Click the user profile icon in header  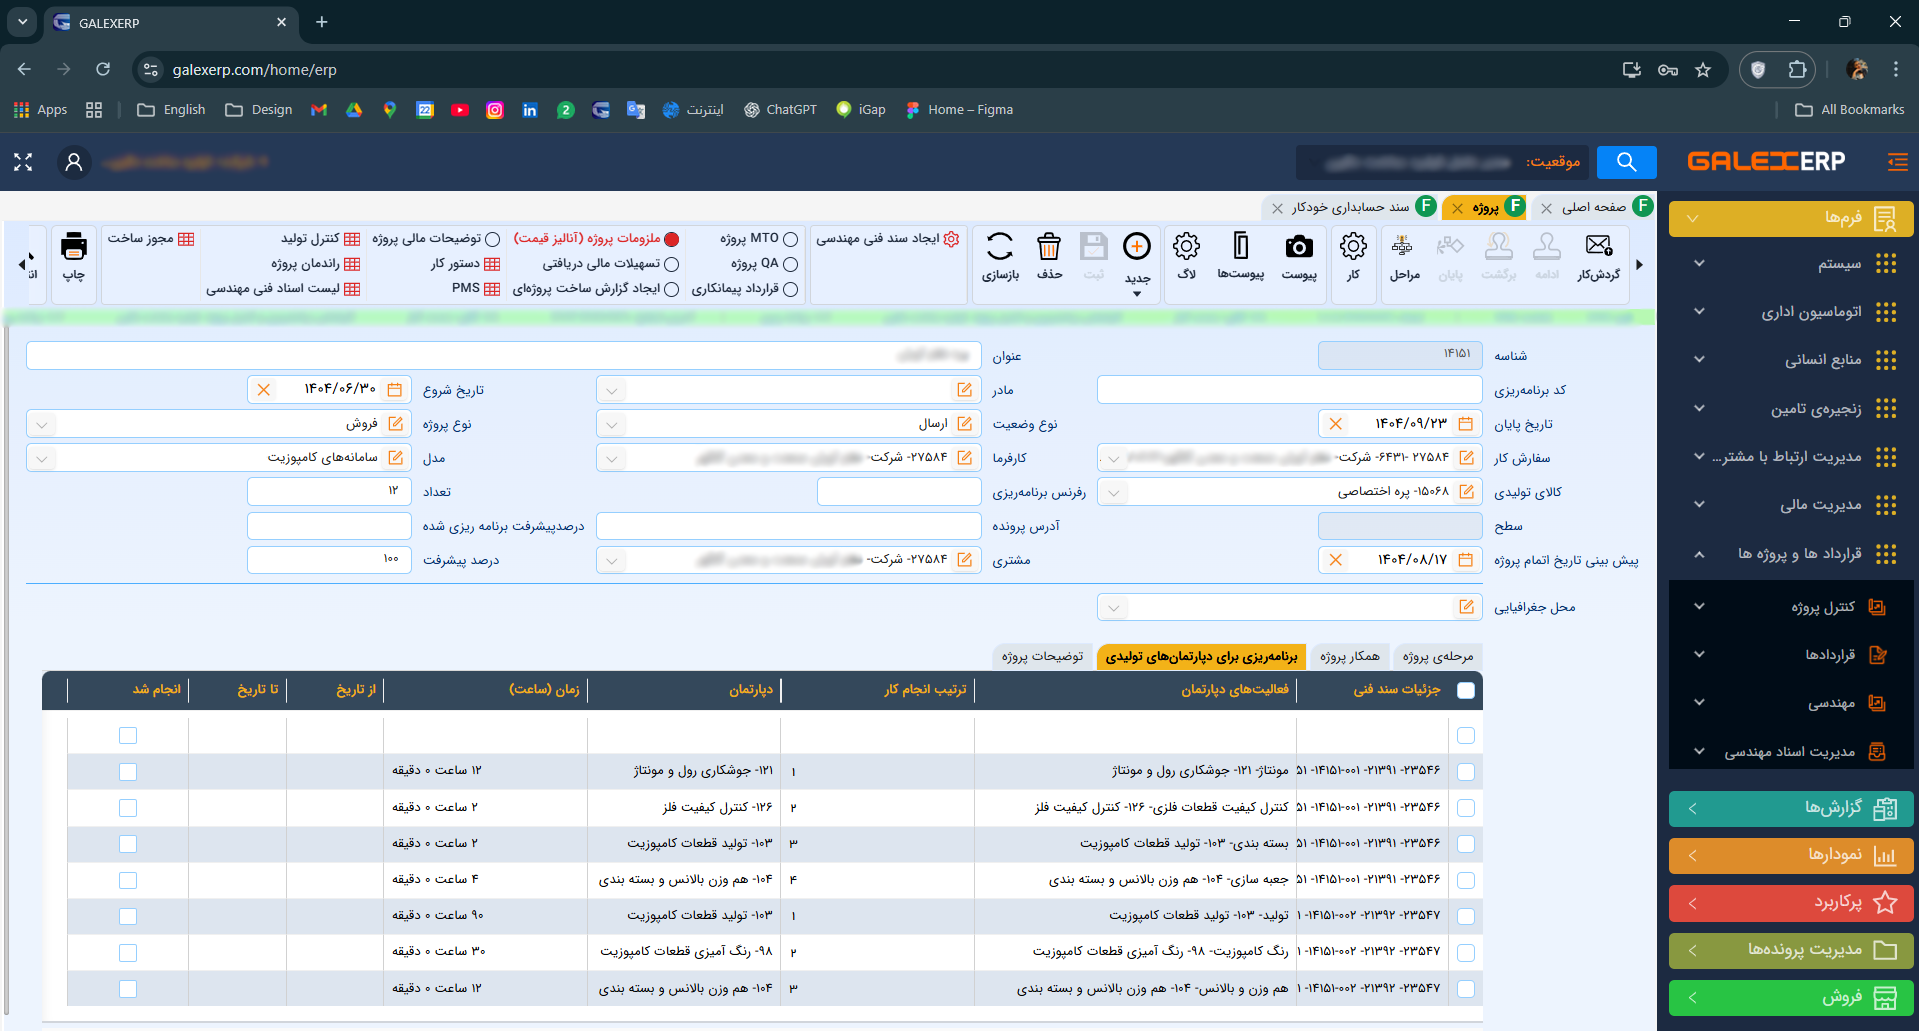click(x=74, y=162)
